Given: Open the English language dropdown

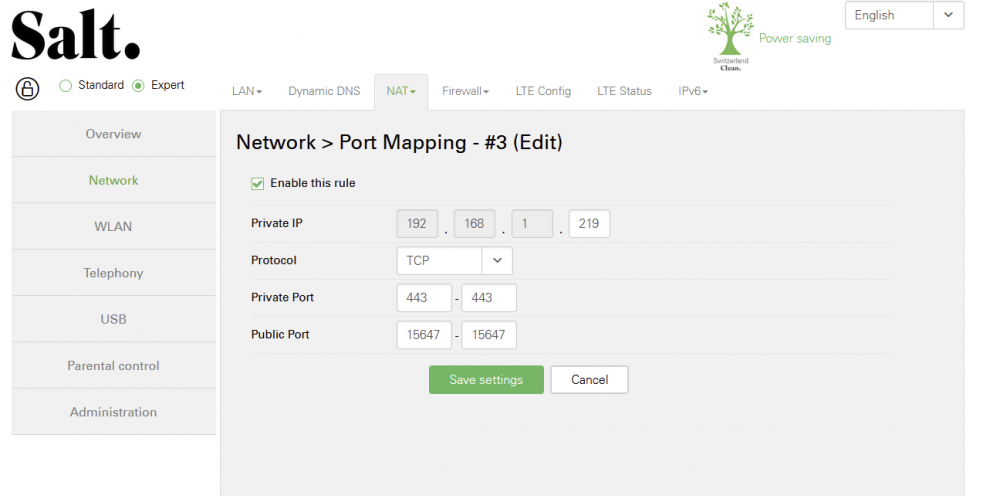Looking at the screenshot, I should (904, 15).
